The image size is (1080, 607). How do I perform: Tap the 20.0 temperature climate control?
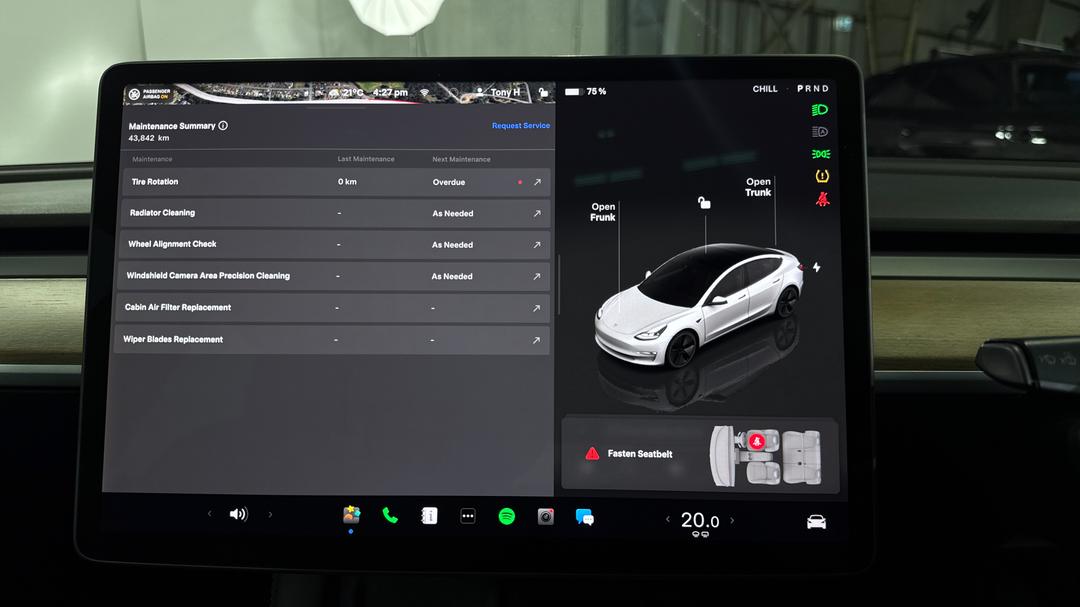700,521
